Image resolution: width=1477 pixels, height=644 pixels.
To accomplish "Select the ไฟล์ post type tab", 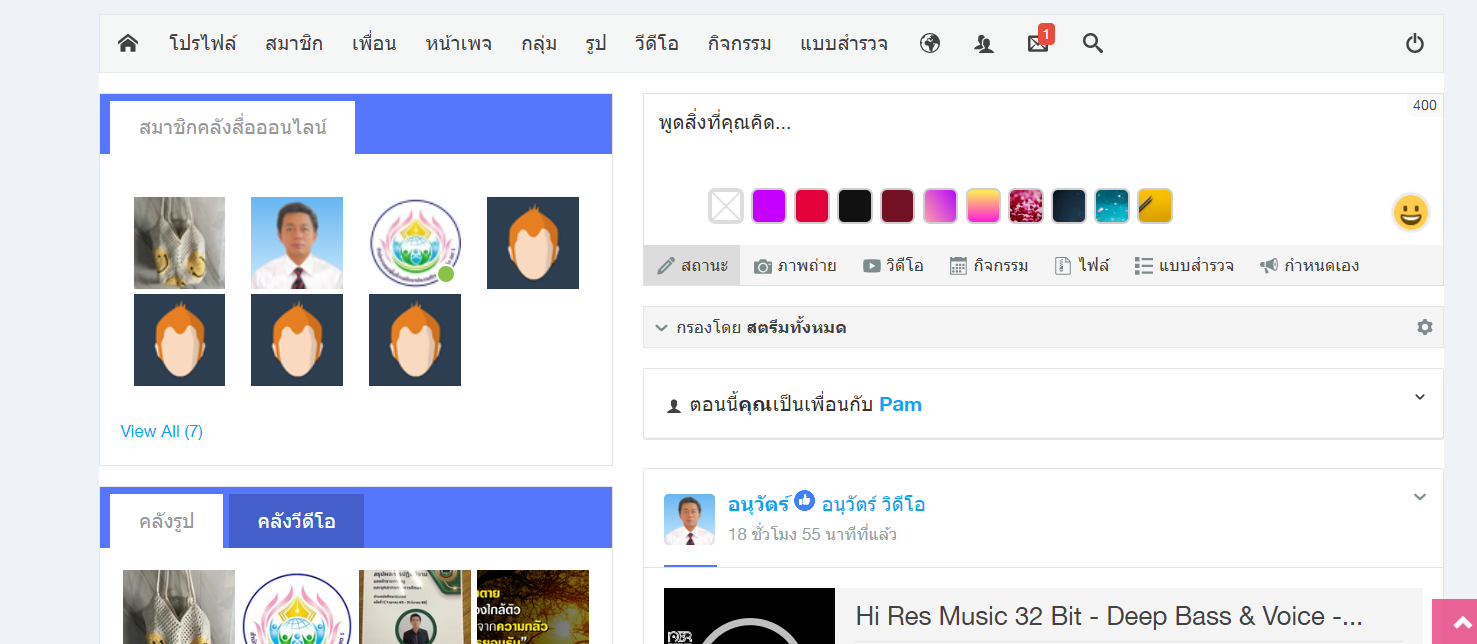I will click(1082, 265).
